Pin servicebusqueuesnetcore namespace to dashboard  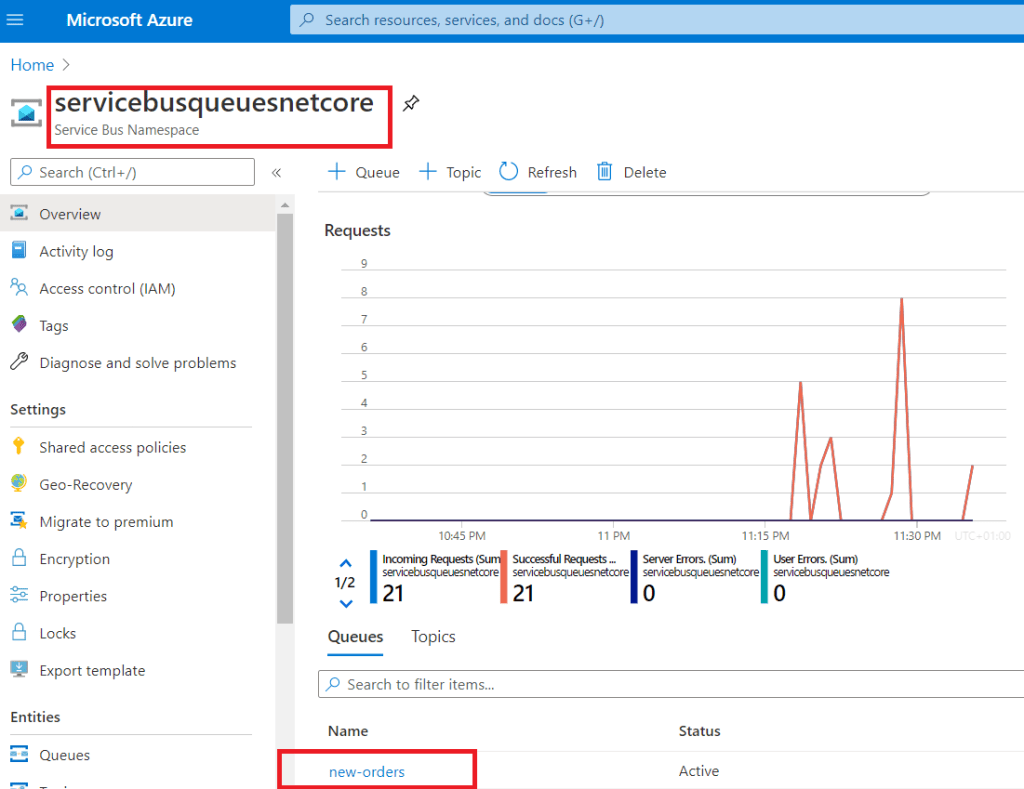click(x=410, y=103)
